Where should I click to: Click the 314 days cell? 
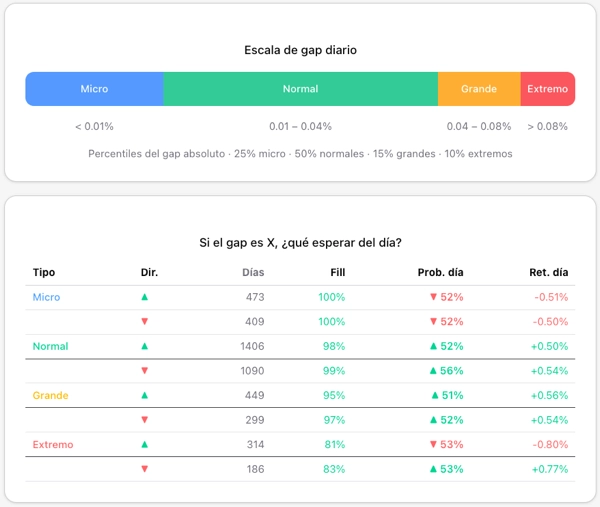255,445
